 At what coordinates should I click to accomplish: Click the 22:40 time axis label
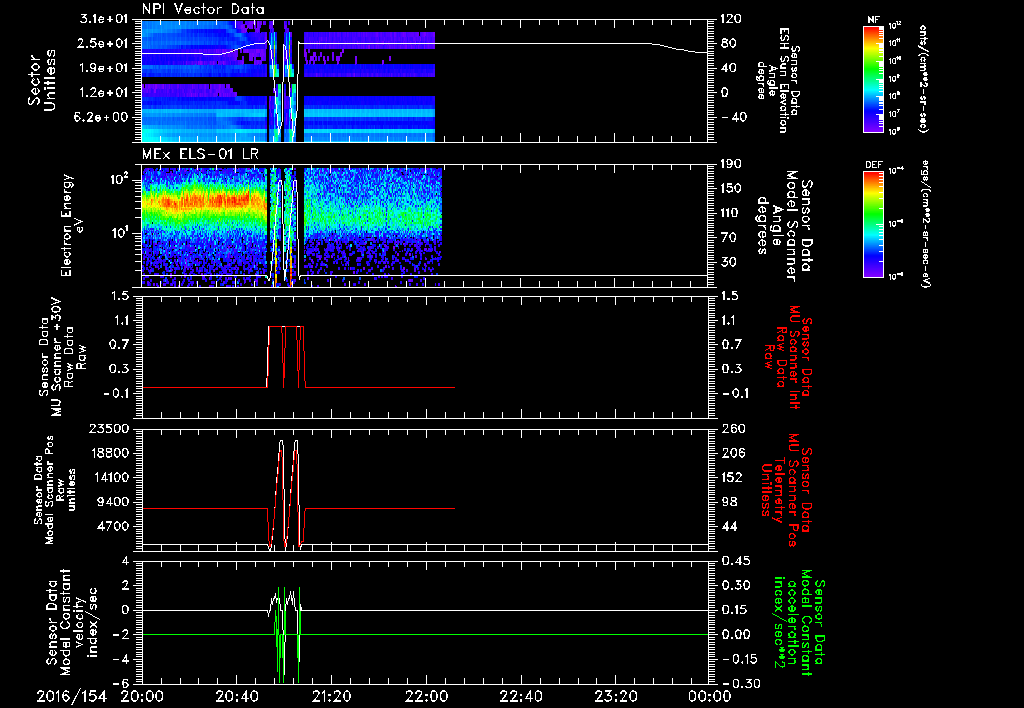(520, 696)
